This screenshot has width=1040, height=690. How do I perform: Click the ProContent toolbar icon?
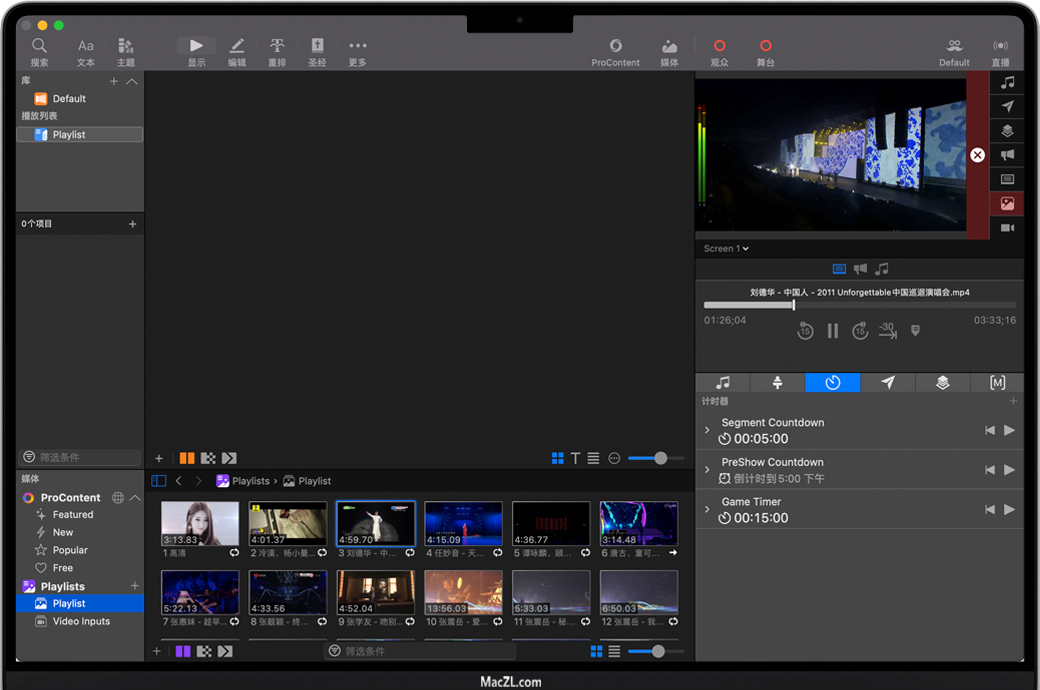[x=615, y=46]
